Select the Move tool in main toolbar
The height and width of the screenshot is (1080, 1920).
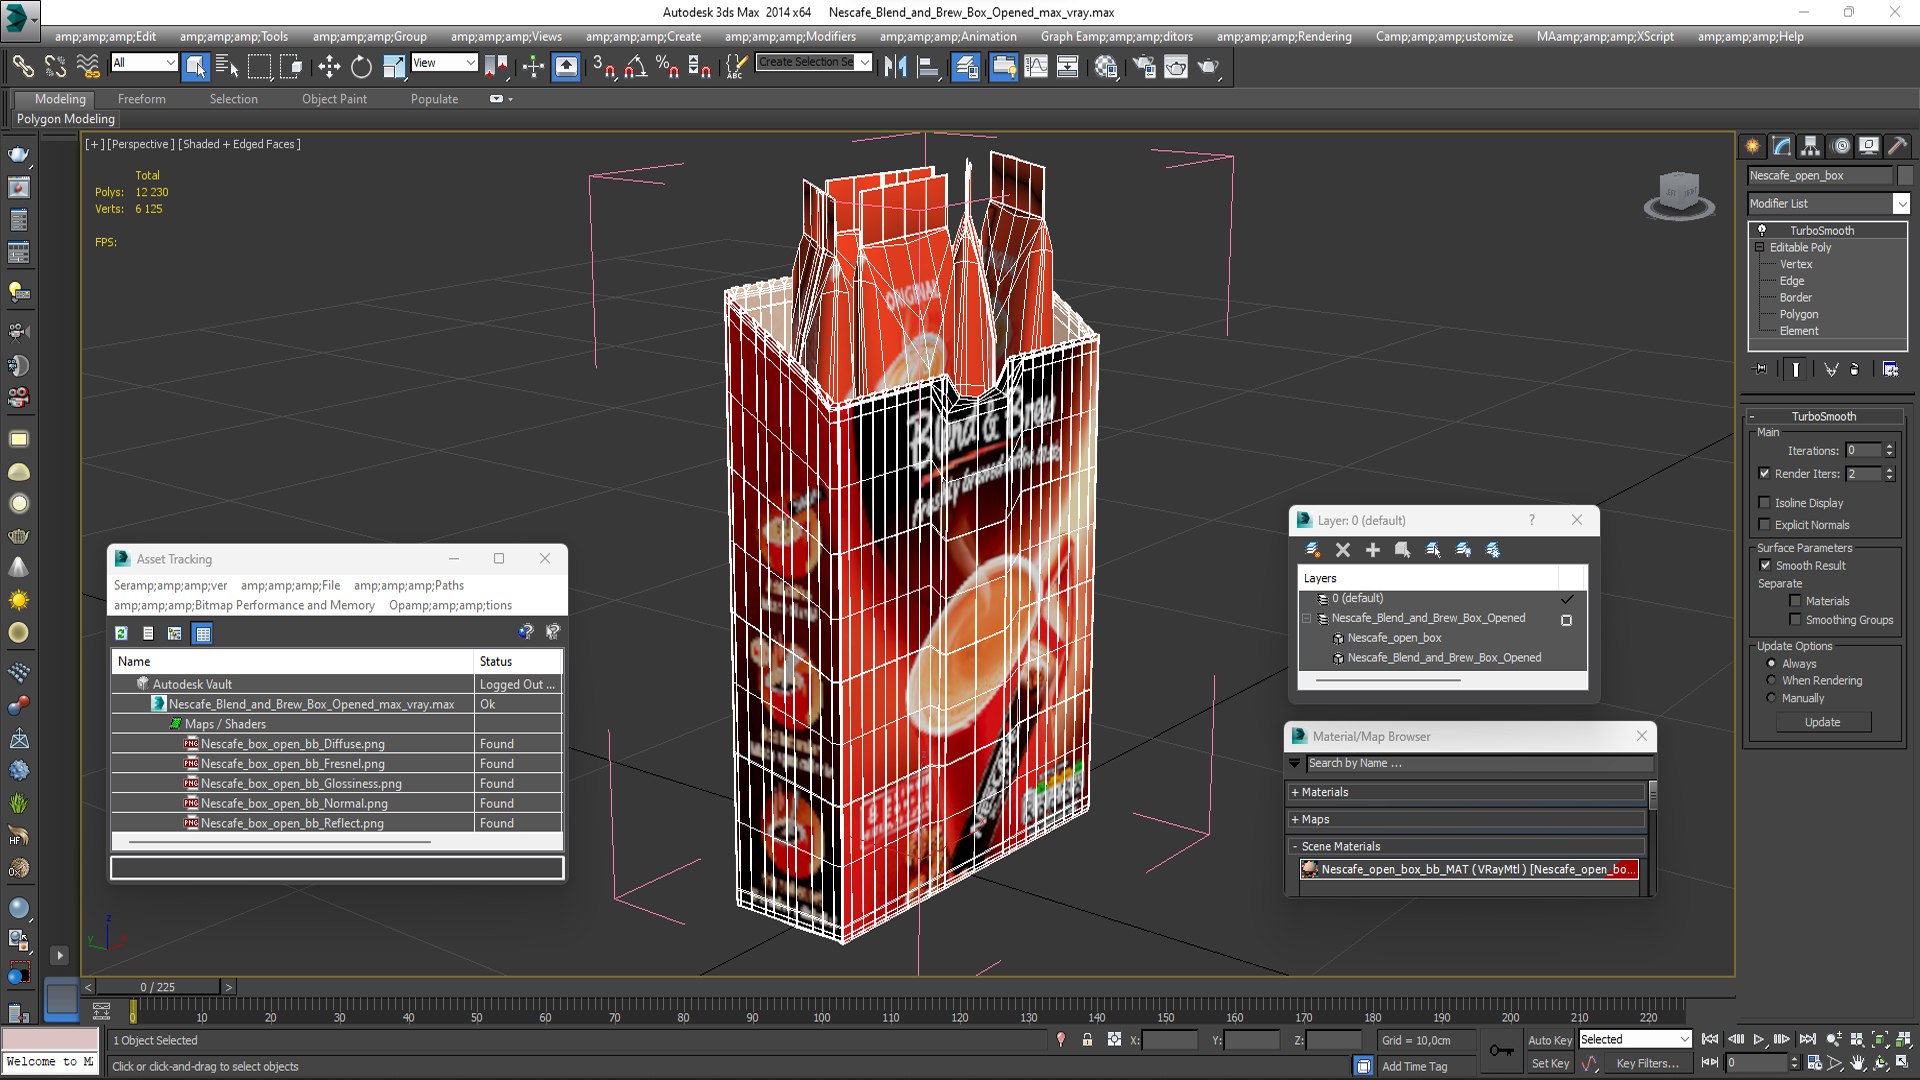[x=329, y=67]
